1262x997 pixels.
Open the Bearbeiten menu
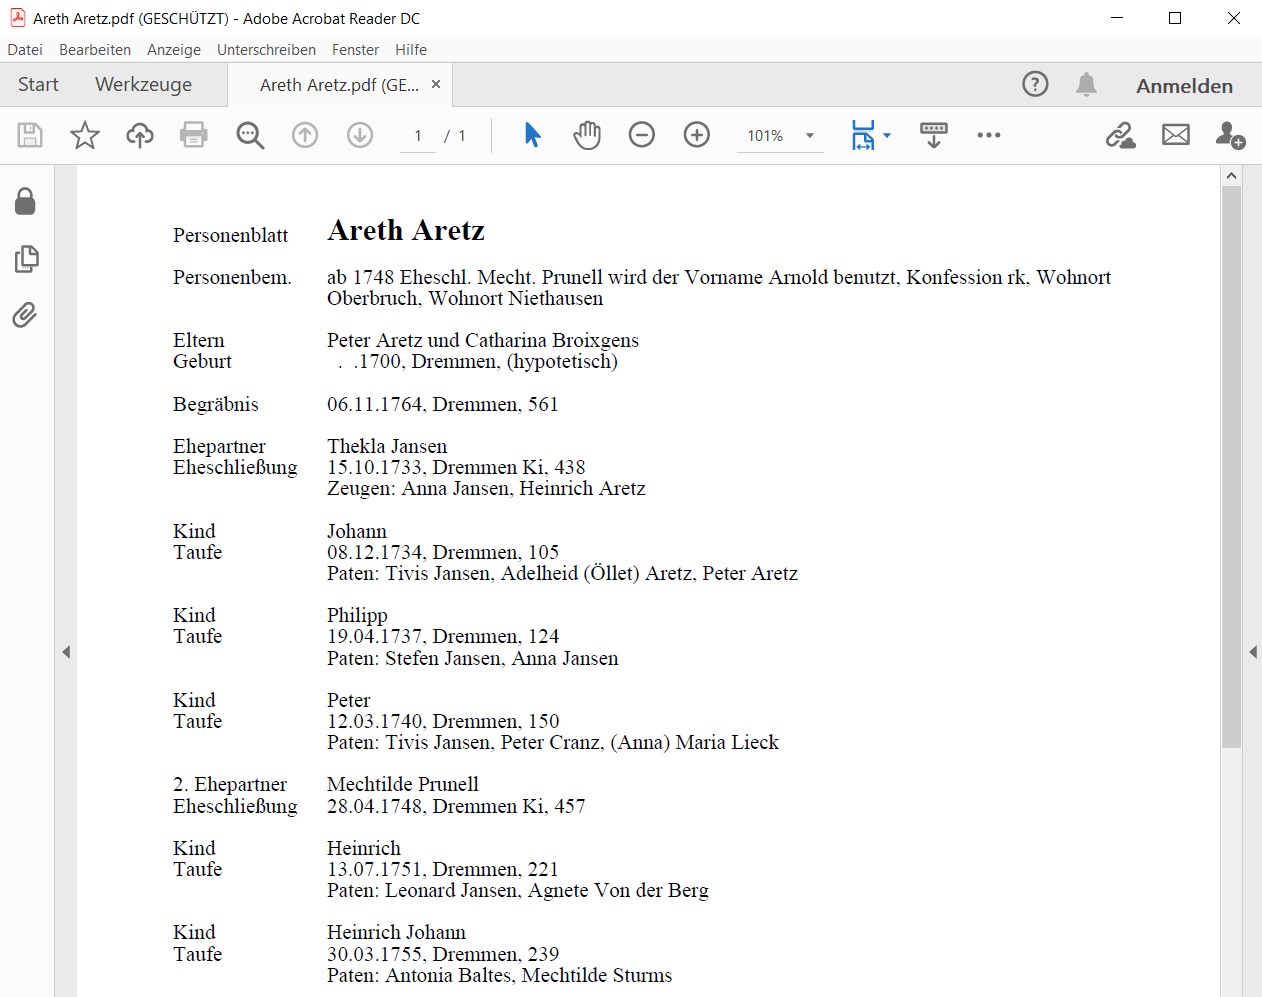click(95, 50)
